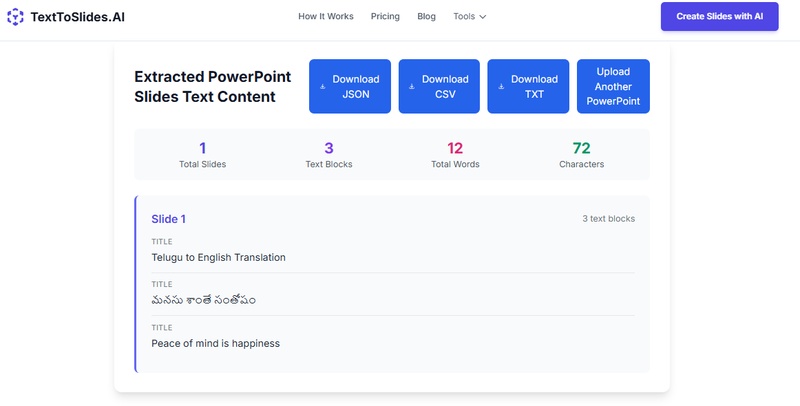Click the TextToSlides.AI hexagon logo icon
This screenshot has width=800, height=406.
(x=15, y=17)
